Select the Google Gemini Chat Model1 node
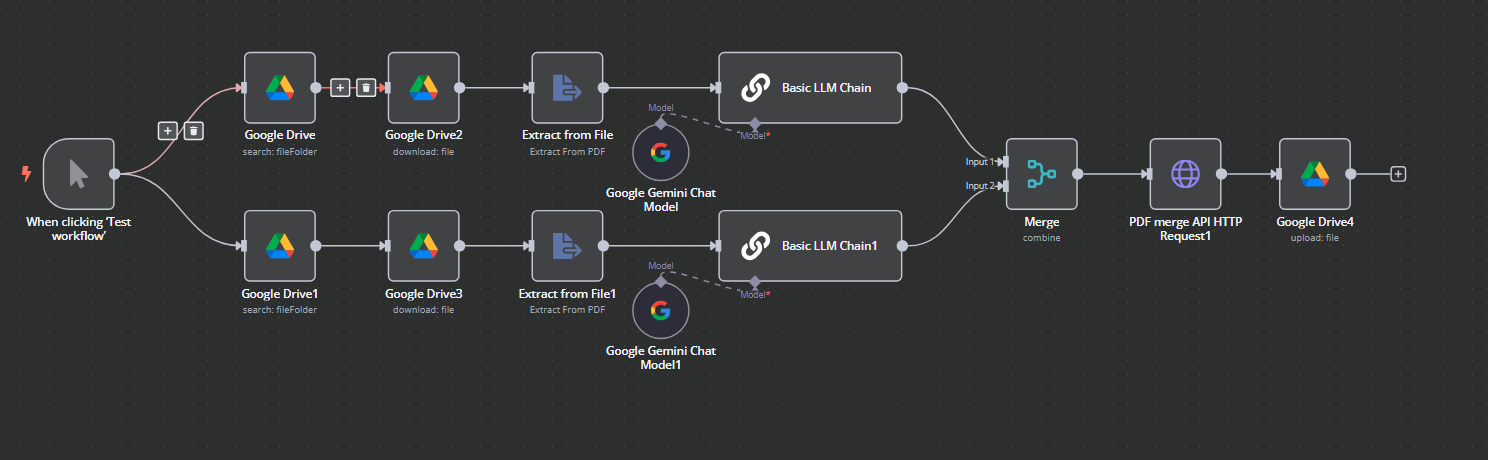The image size is (1488, 460). [661, 311]
